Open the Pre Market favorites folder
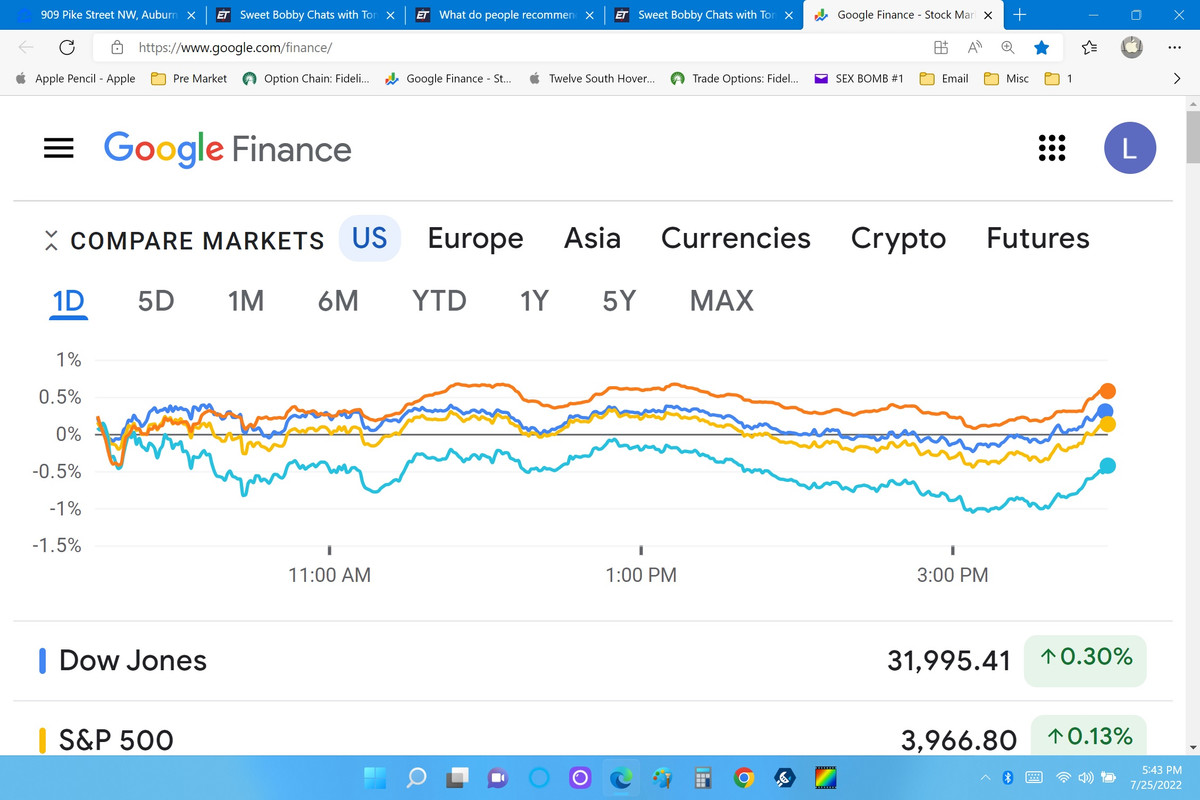1200x800 pixels. (x=189, y=78)
